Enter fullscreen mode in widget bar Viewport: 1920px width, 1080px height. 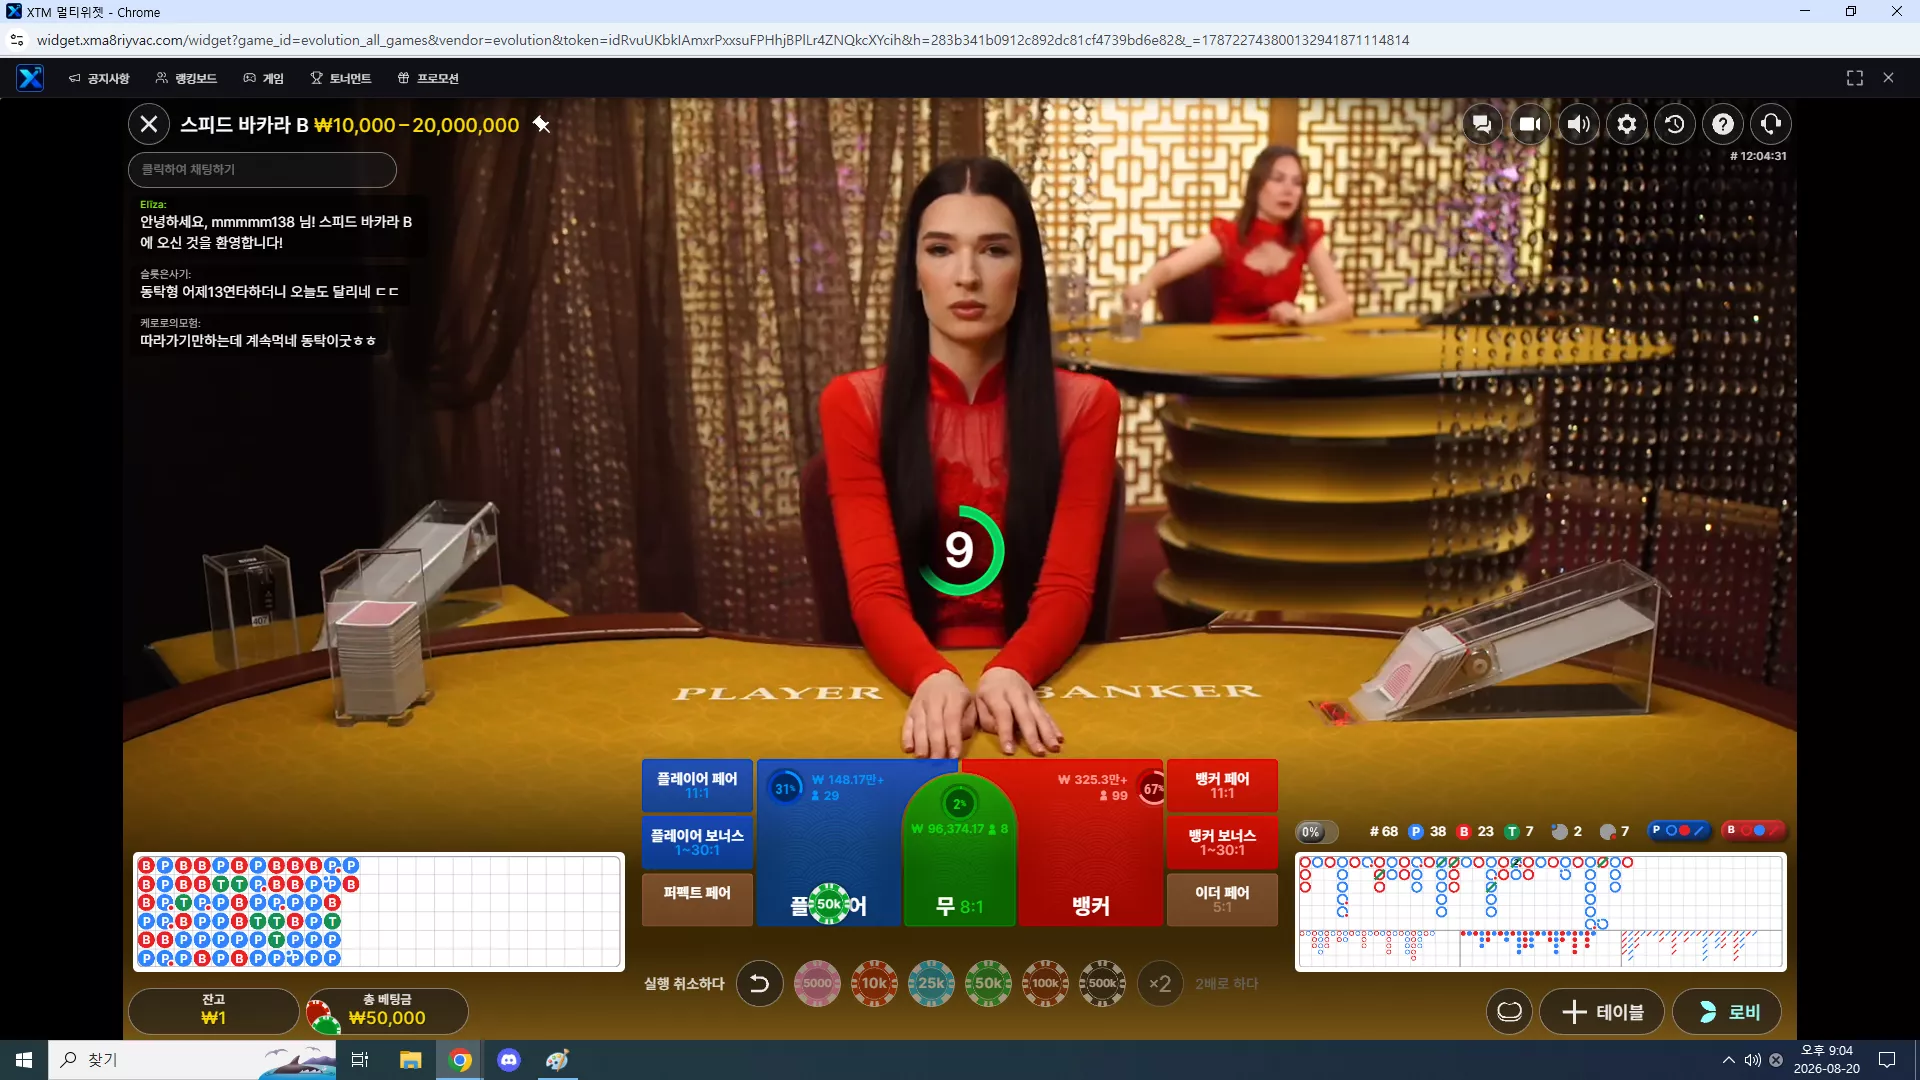pyautogui.click(x=1855, y=78)
